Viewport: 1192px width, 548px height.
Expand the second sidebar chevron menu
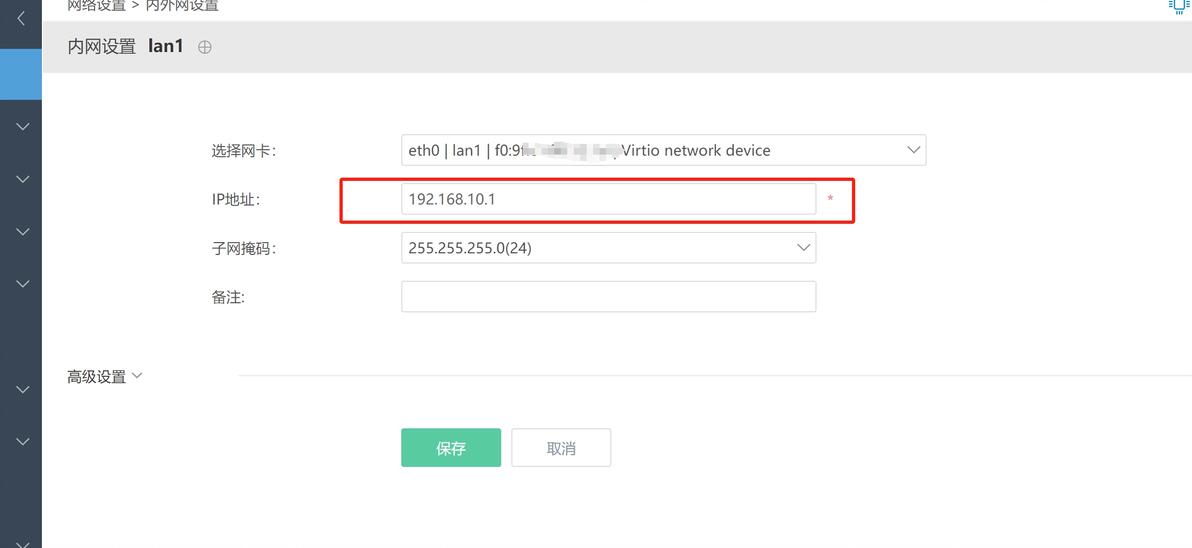tap(23, 179)
